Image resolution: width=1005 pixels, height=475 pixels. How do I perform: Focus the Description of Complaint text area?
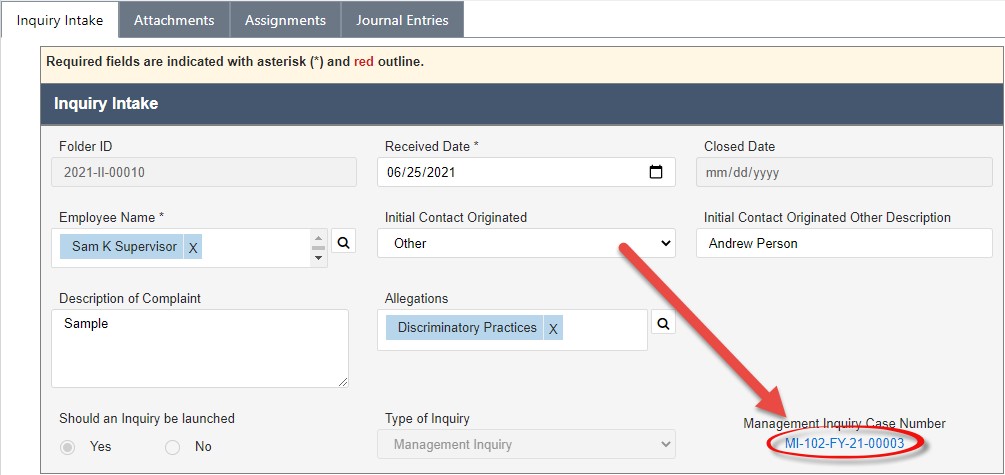(200, 349)
